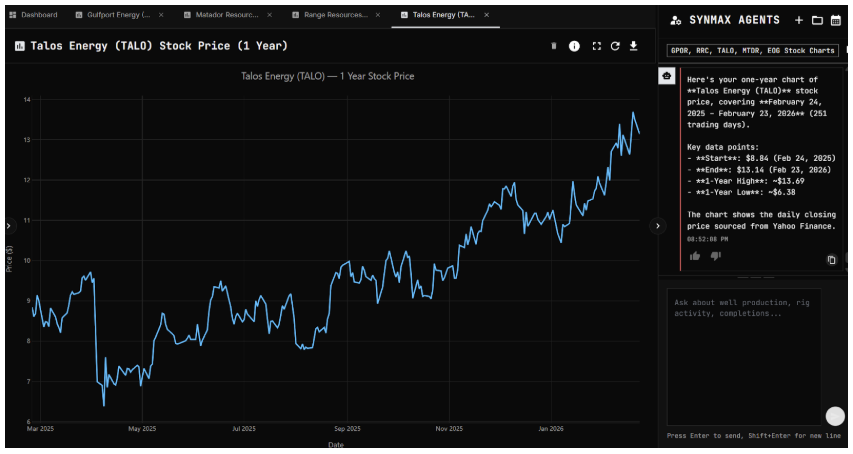Open the folder icon in Synmax Agents
This screenshot has height=454, width=853.
click(x=817, y=20)
